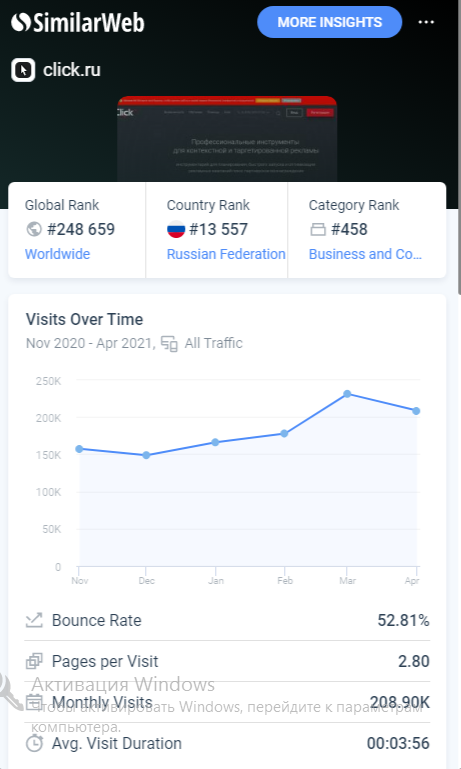Click the MORE INSIGHTS button
Image resolution: width=461 pixels, height=769 pixels.
[330, 22]
